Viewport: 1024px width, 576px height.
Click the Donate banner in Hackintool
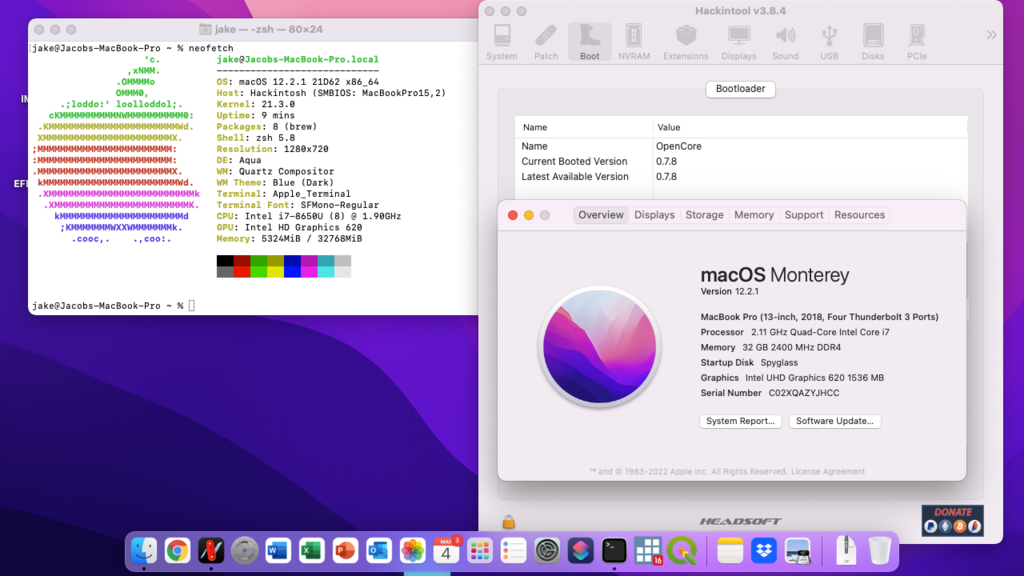952,520
